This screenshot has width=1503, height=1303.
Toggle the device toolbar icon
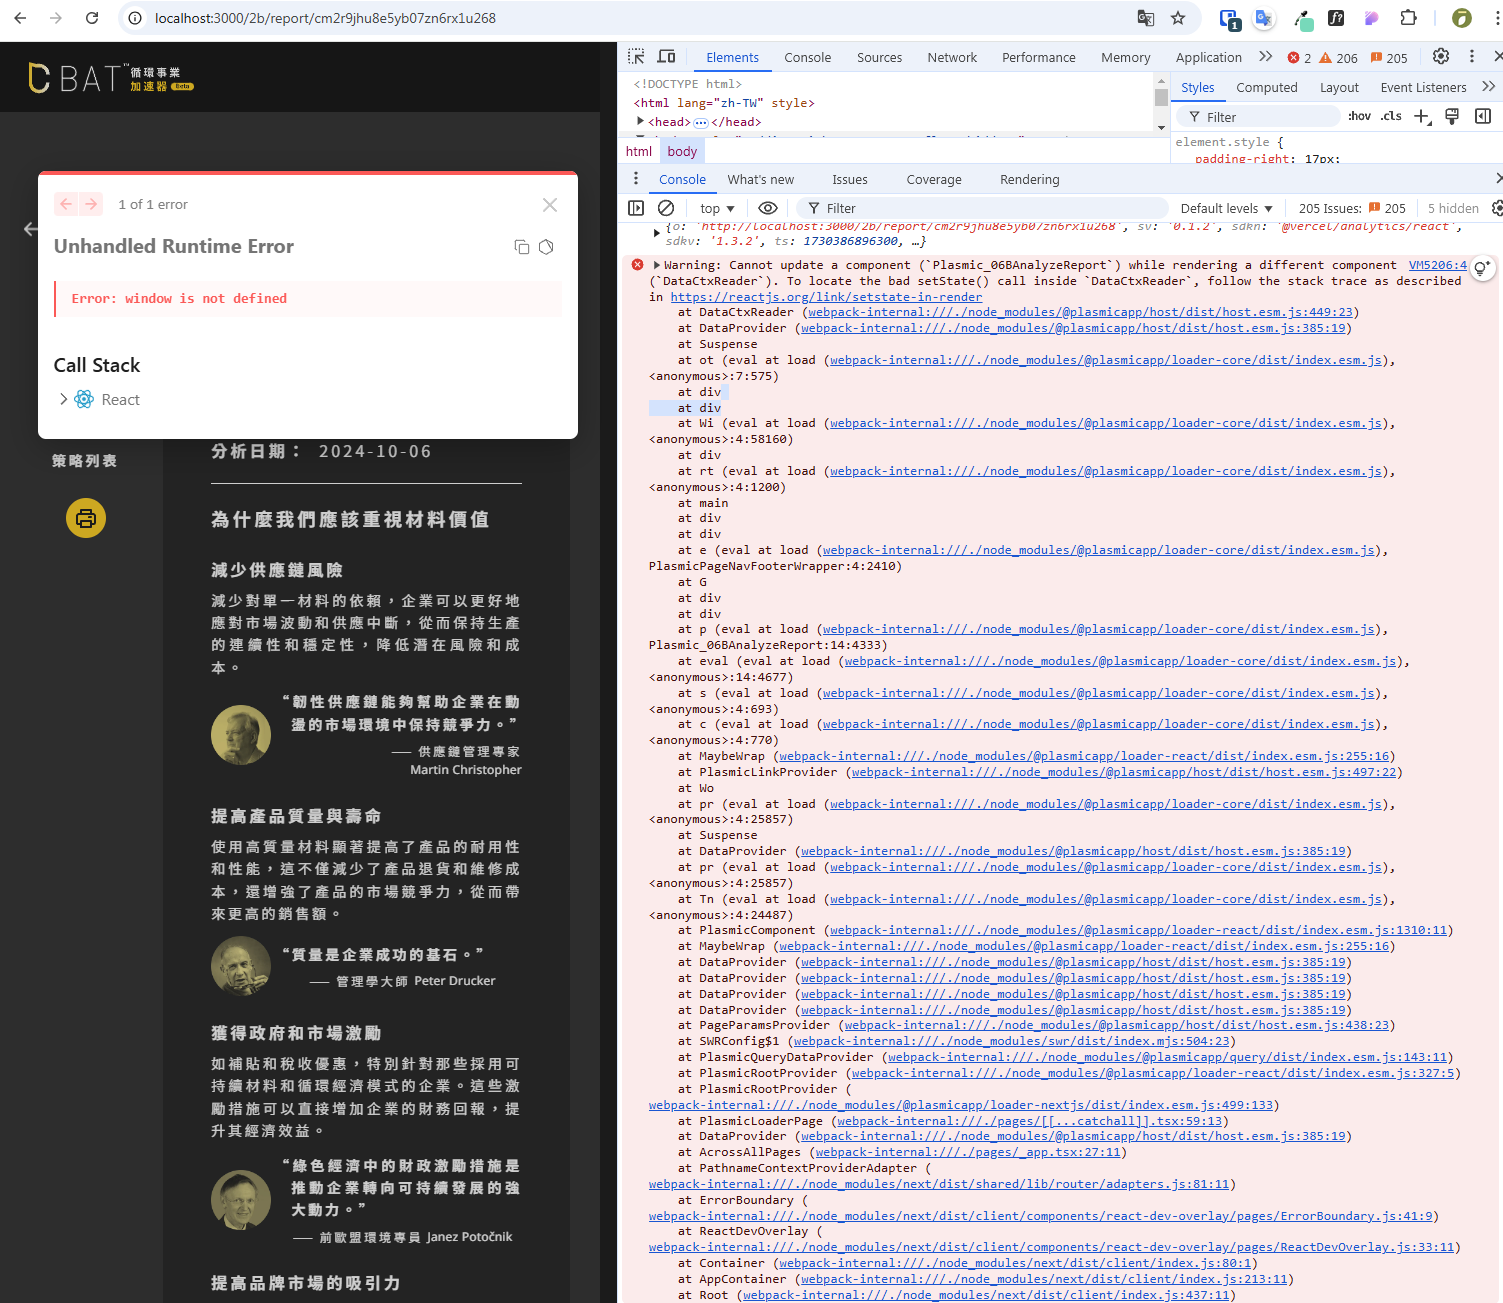point(666,57)
